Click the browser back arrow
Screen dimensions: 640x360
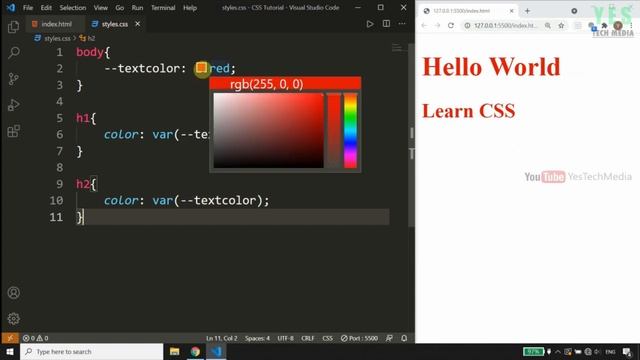pos(424,25)
